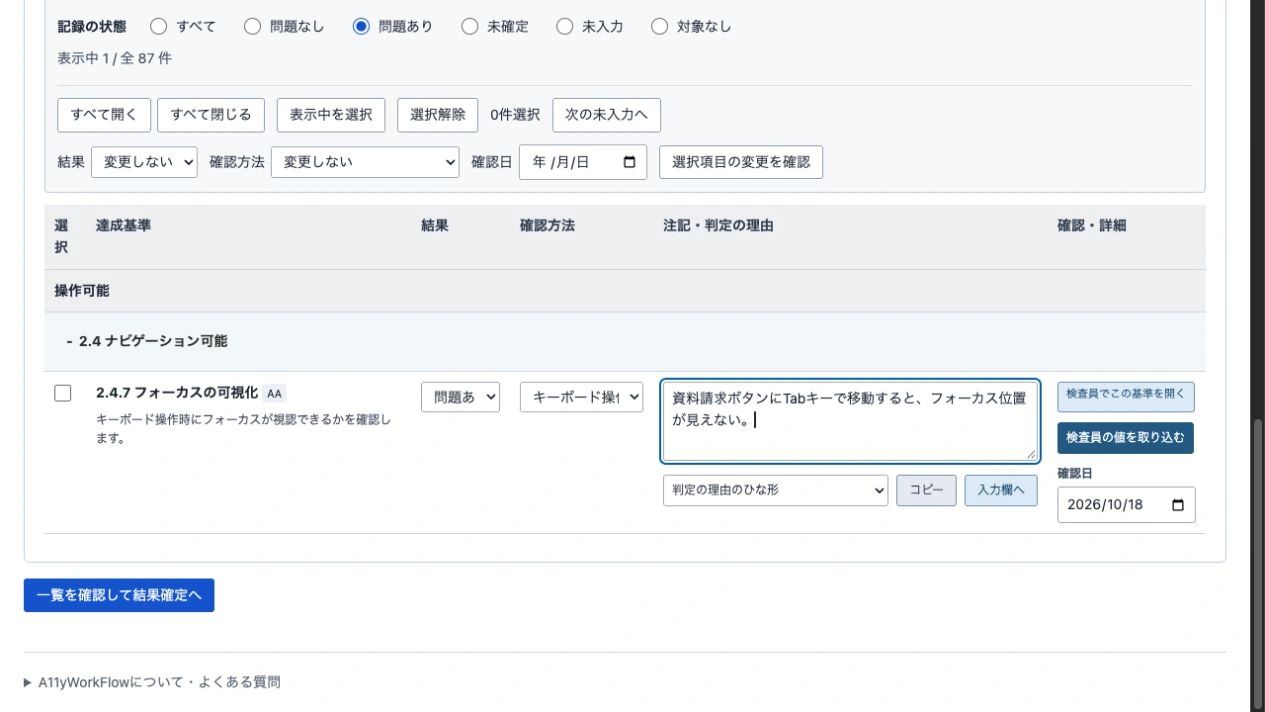This screenshot has width=1265, height=712.
Task: Click the 操作可能 section header
Action: (82, 291)
